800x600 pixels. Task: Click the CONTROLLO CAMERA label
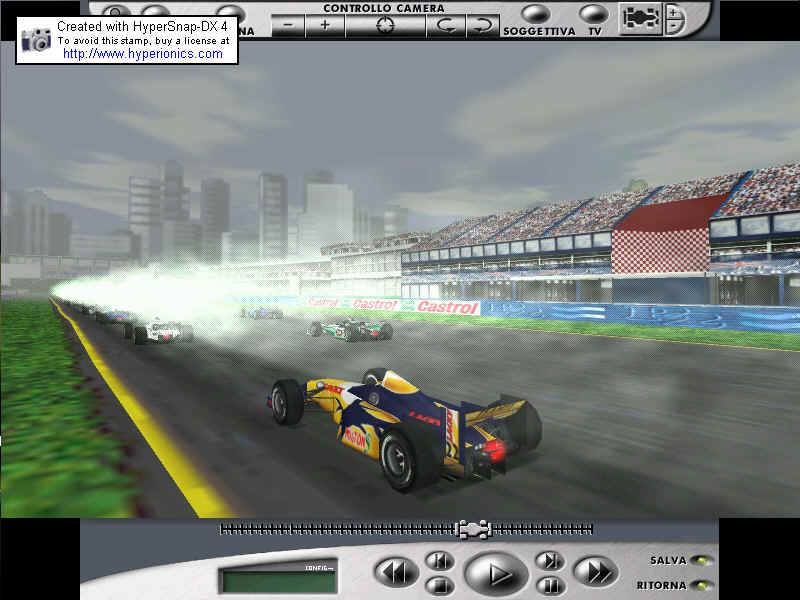(384, 8)
